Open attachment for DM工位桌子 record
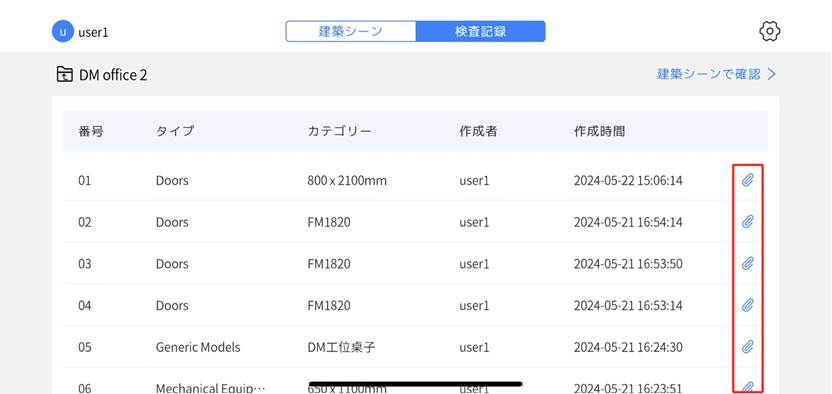This screenshot has width=832, height=394. 747,347
